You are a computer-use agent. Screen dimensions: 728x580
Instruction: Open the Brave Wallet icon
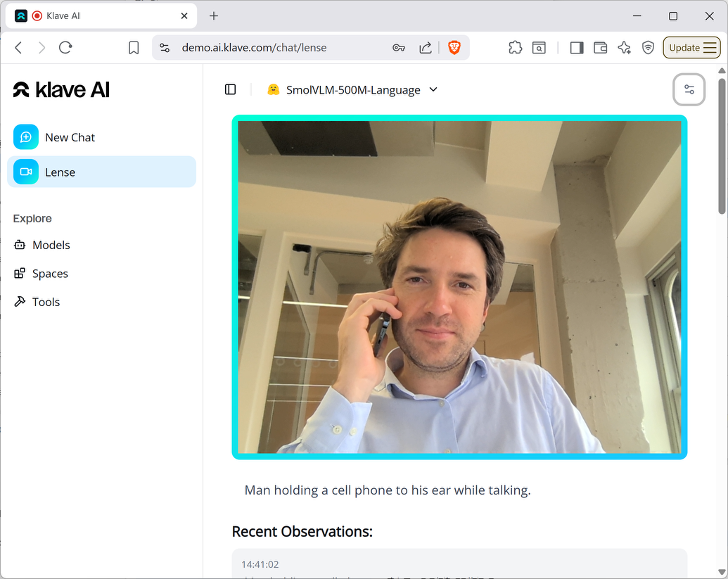(x=600, y=47)
